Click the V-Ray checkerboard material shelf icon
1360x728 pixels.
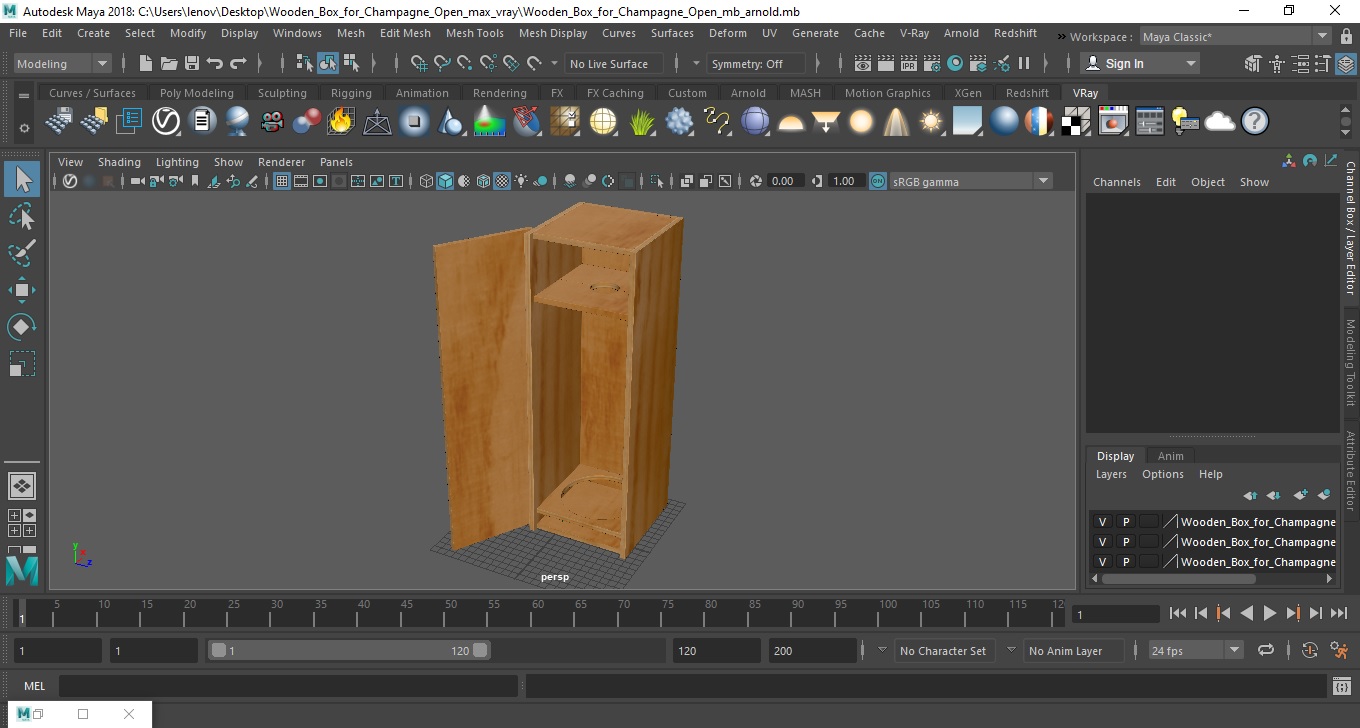tap(1075, 122)
